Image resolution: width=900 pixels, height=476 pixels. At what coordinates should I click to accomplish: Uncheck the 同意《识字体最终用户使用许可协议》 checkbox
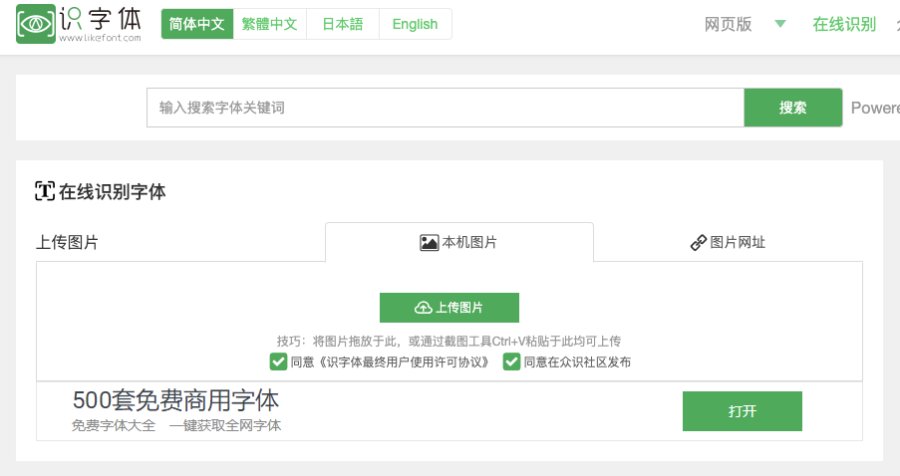(278, 362)
